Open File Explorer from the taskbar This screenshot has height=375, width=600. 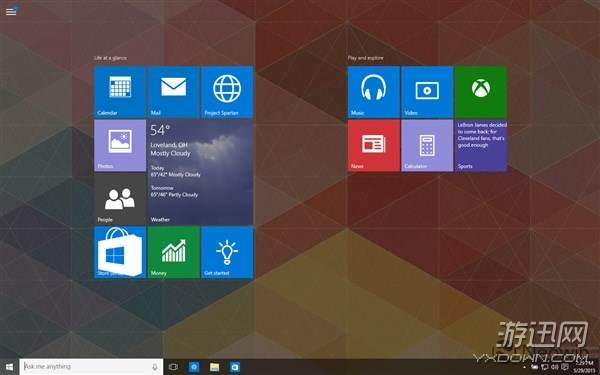(x=215, y=367)
